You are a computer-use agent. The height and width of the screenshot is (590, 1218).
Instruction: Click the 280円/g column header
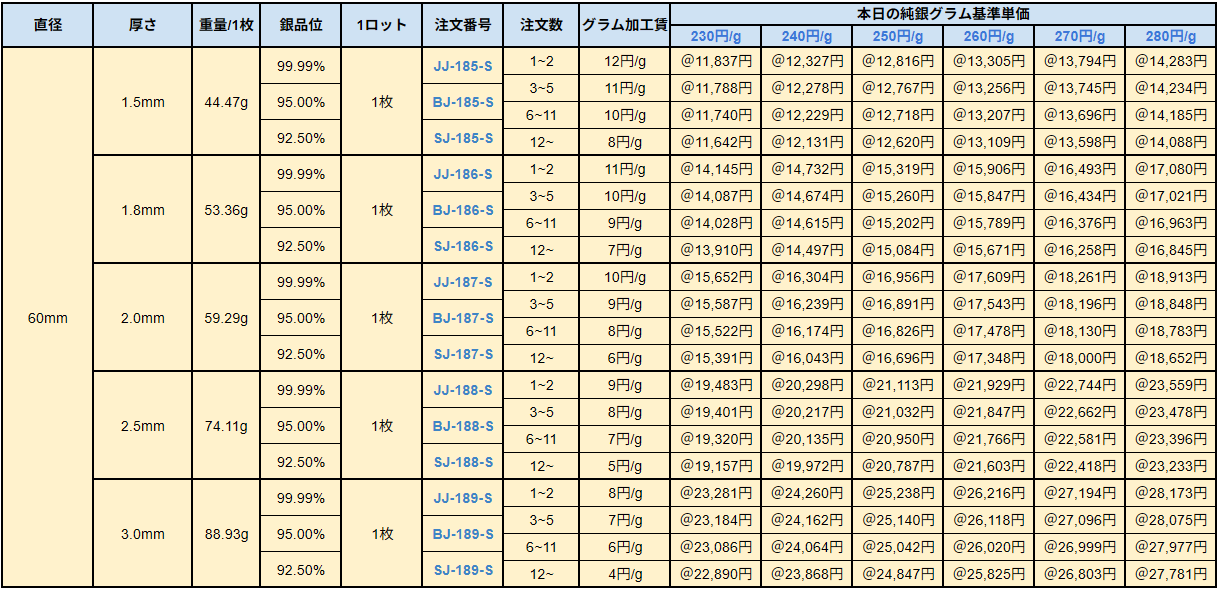tap(1170, 37)
